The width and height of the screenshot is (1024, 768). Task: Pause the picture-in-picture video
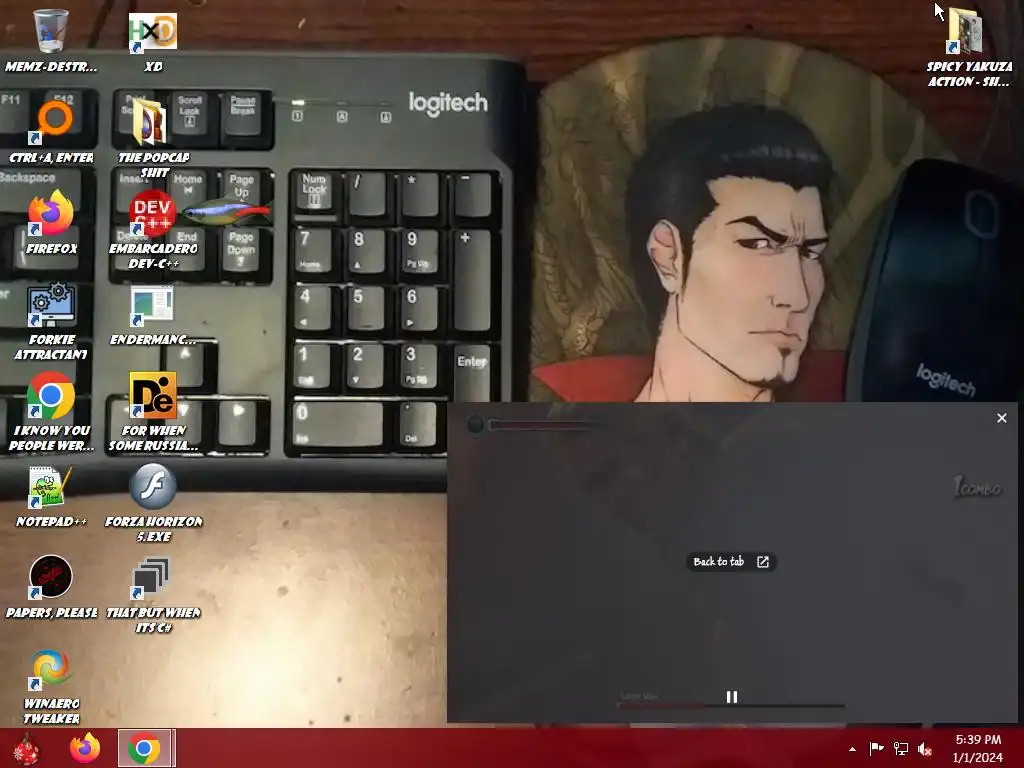tap(731, 697)
